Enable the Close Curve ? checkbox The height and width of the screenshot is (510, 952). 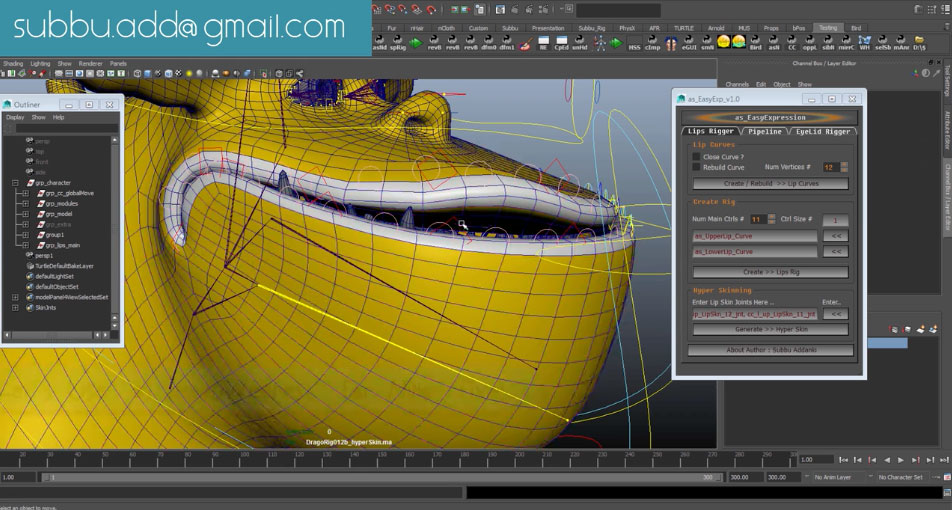696,157
